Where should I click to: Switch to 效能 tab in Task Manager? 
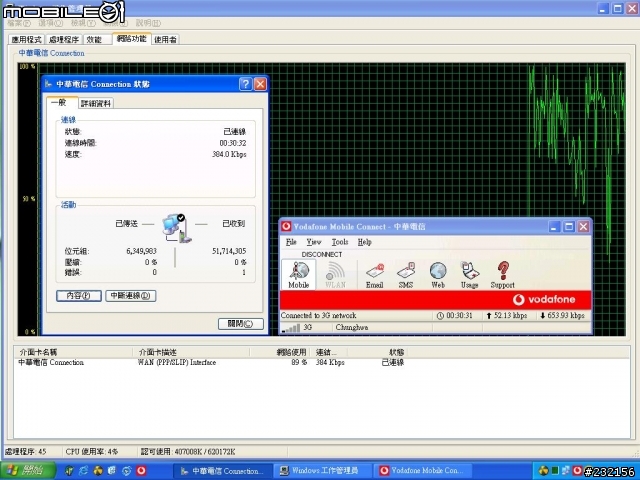[x=96, y=40]
